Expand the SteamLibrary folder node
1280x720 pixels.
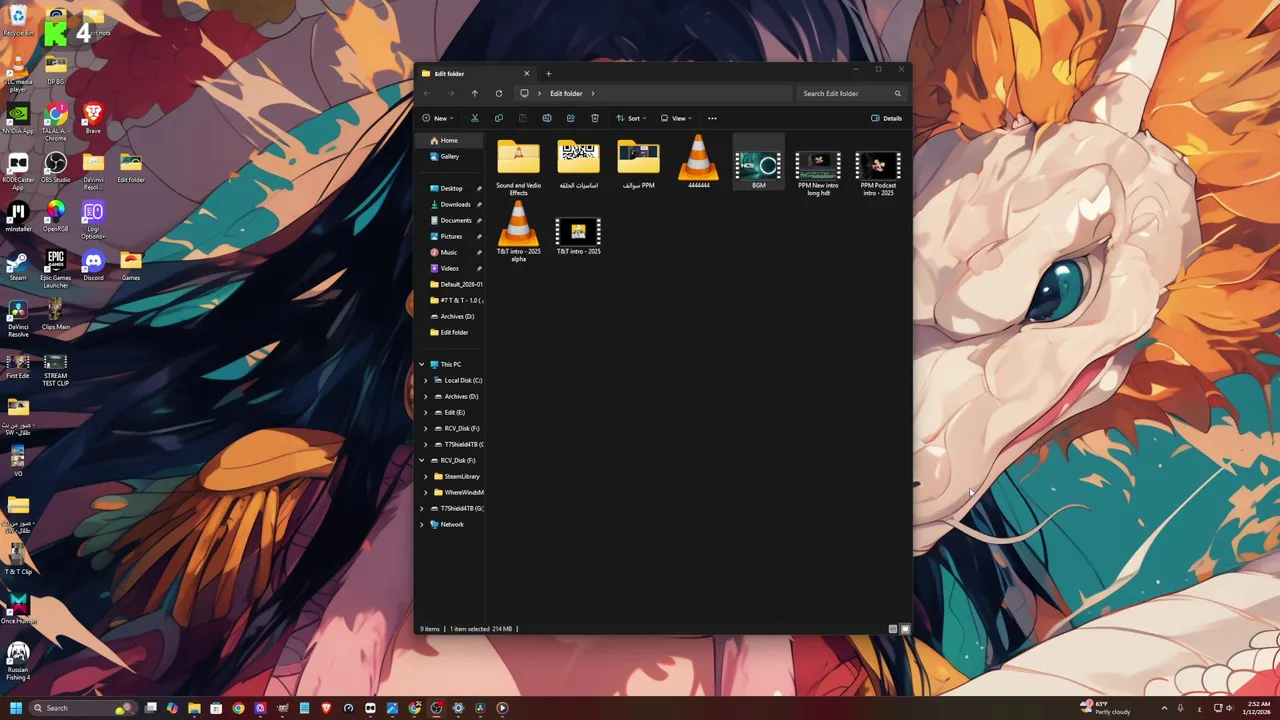[426, 476]
